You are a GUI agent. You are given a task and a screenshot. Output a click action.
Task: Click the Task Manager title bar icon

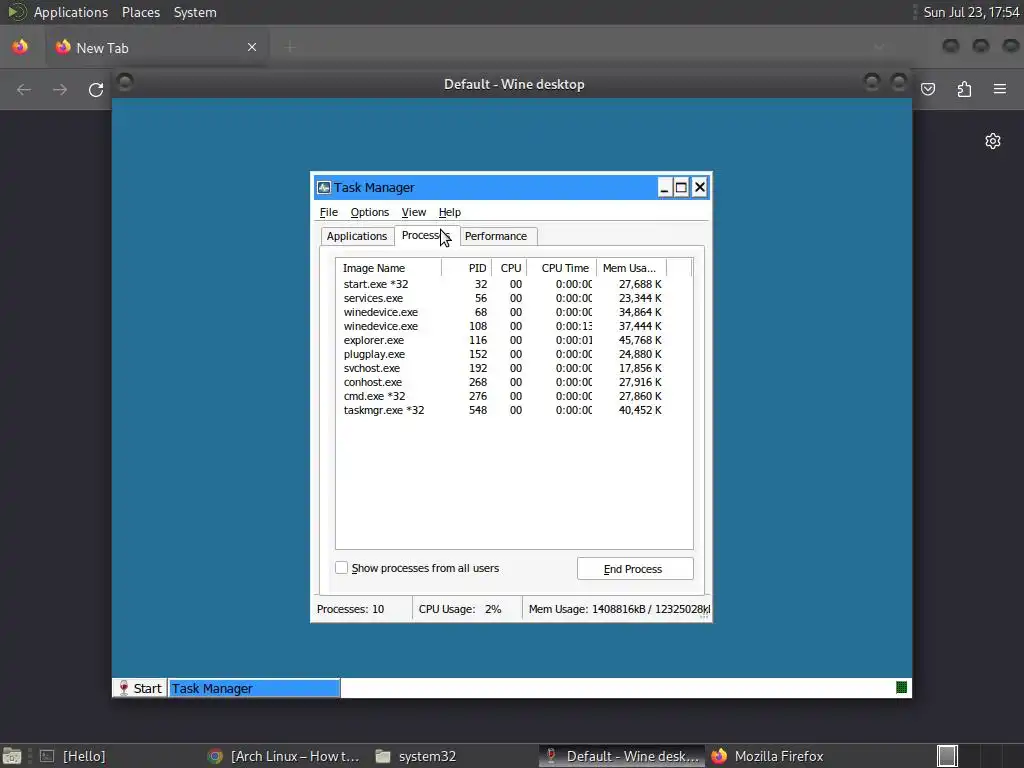tap(324, 188)
